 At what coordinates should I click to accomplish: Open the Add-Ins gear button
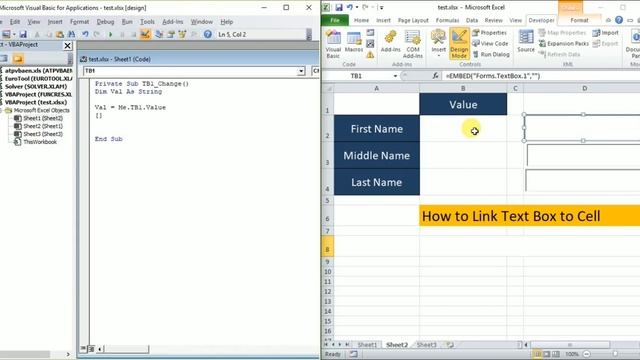point(391,42)
